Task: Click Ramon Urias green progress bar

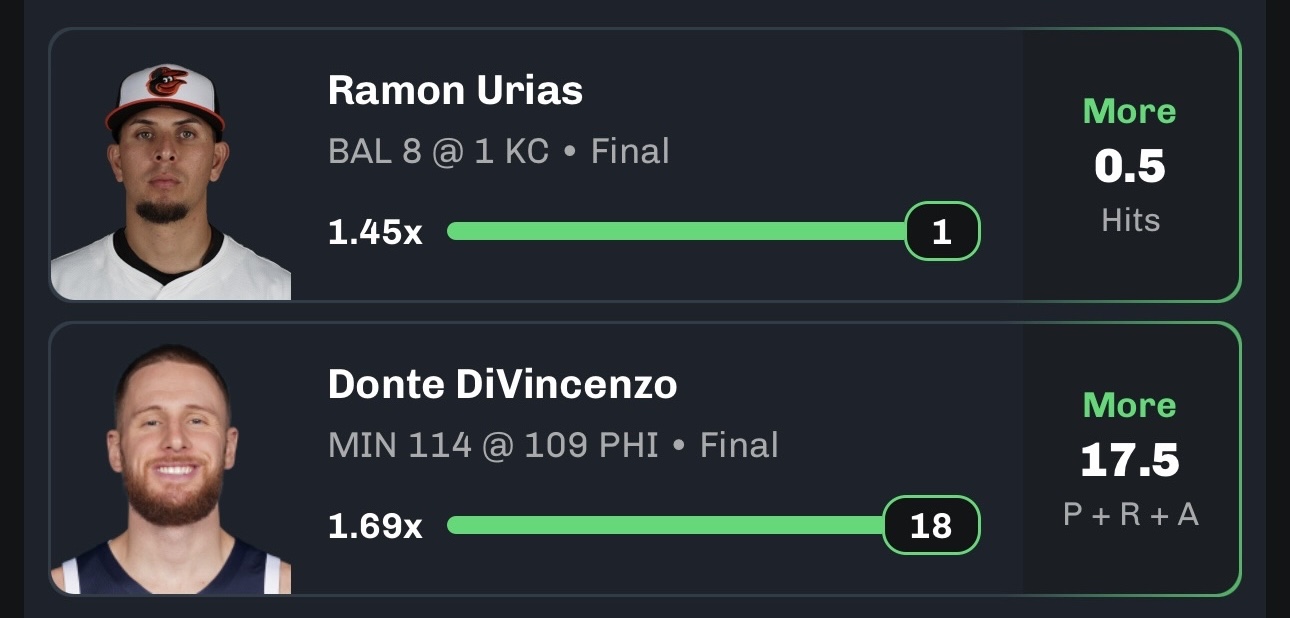Action: [x=677, y=232]
